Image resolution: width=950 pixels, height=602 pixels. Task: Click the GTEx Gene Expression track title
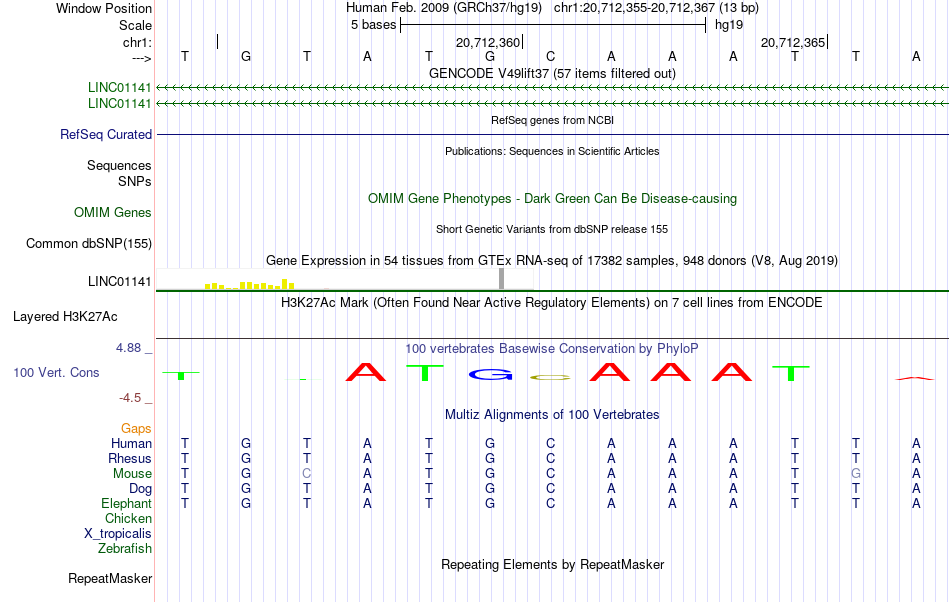pyautogui.click(x=552, y=260)
